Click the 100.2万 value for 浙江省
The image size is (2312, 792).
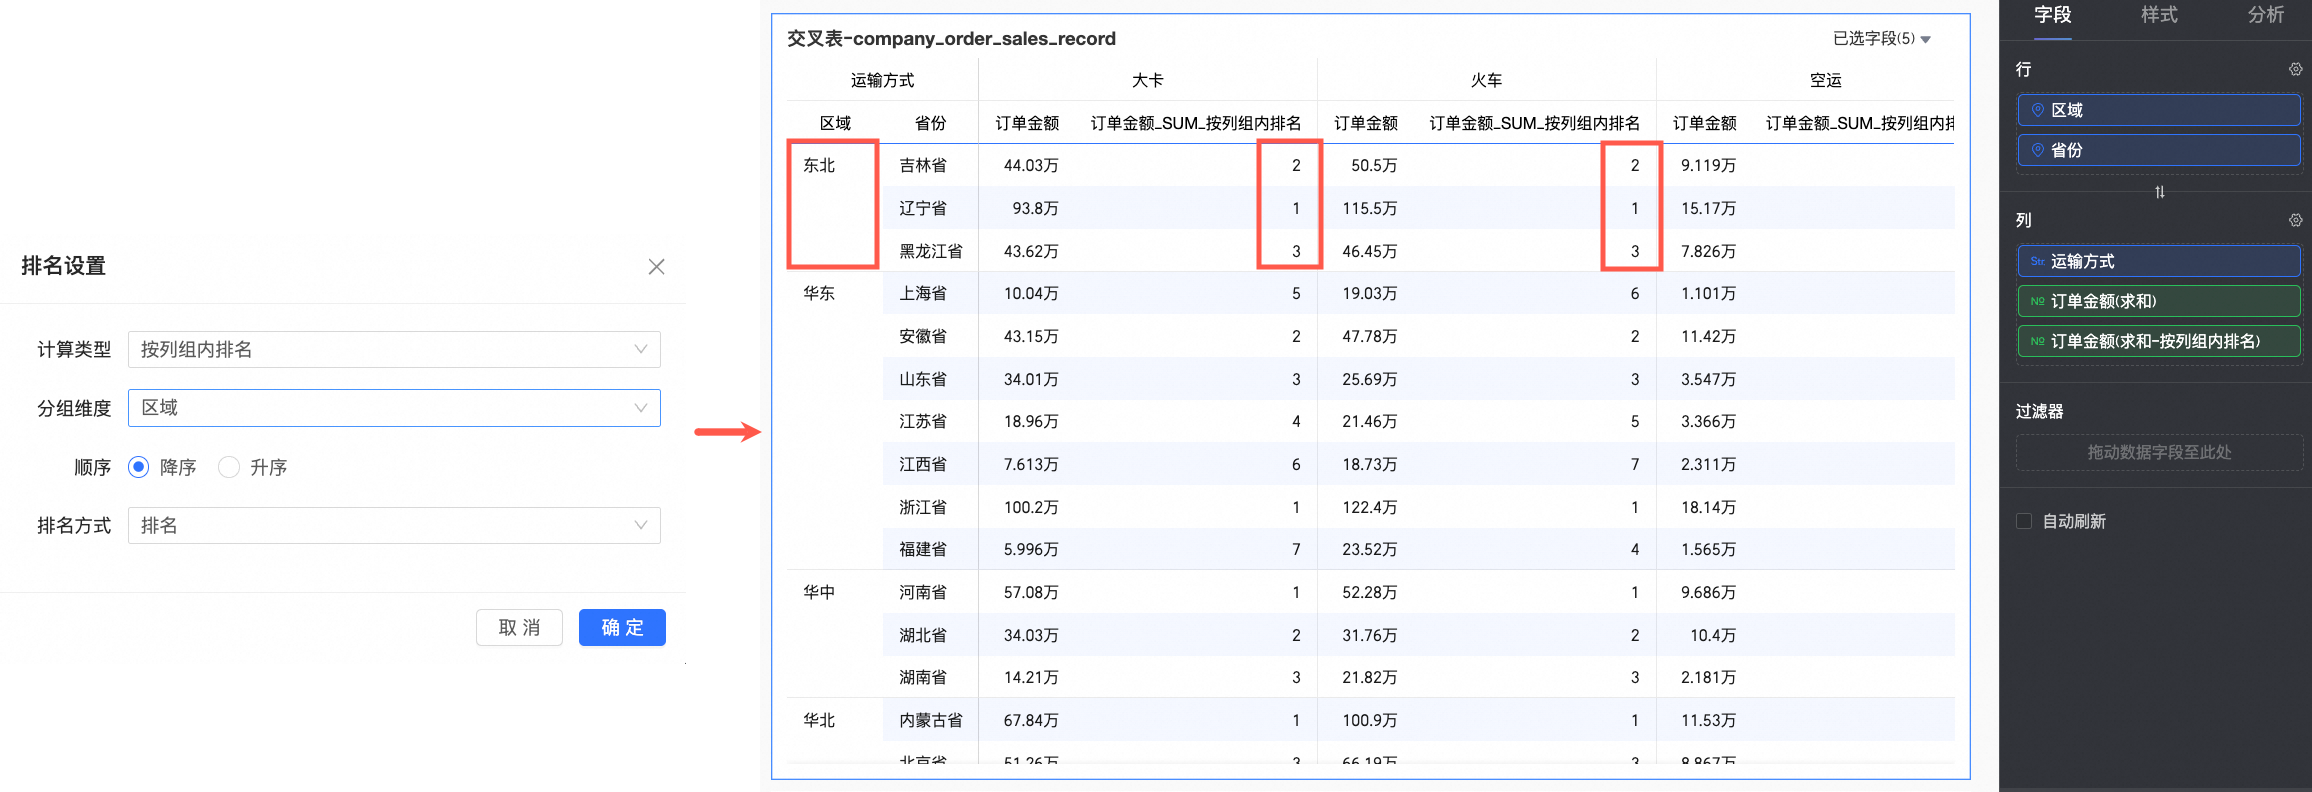point(1031,507)
